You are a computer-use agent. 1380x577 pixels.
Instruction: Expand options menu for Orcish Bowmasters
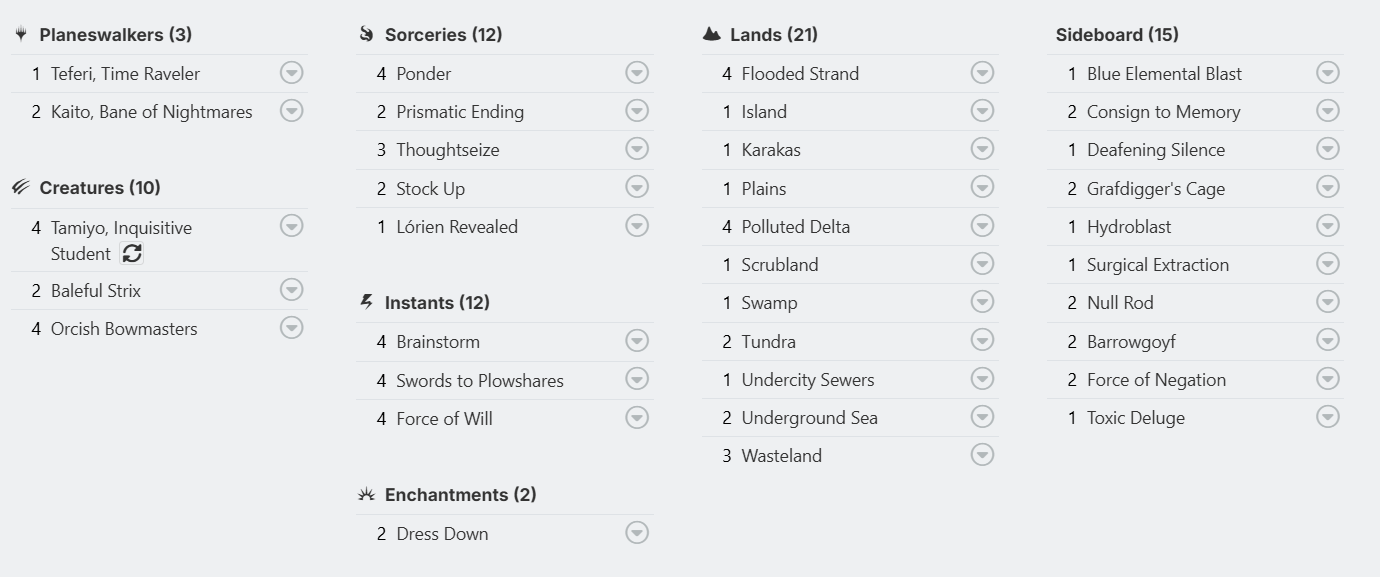tap(291, 328)
